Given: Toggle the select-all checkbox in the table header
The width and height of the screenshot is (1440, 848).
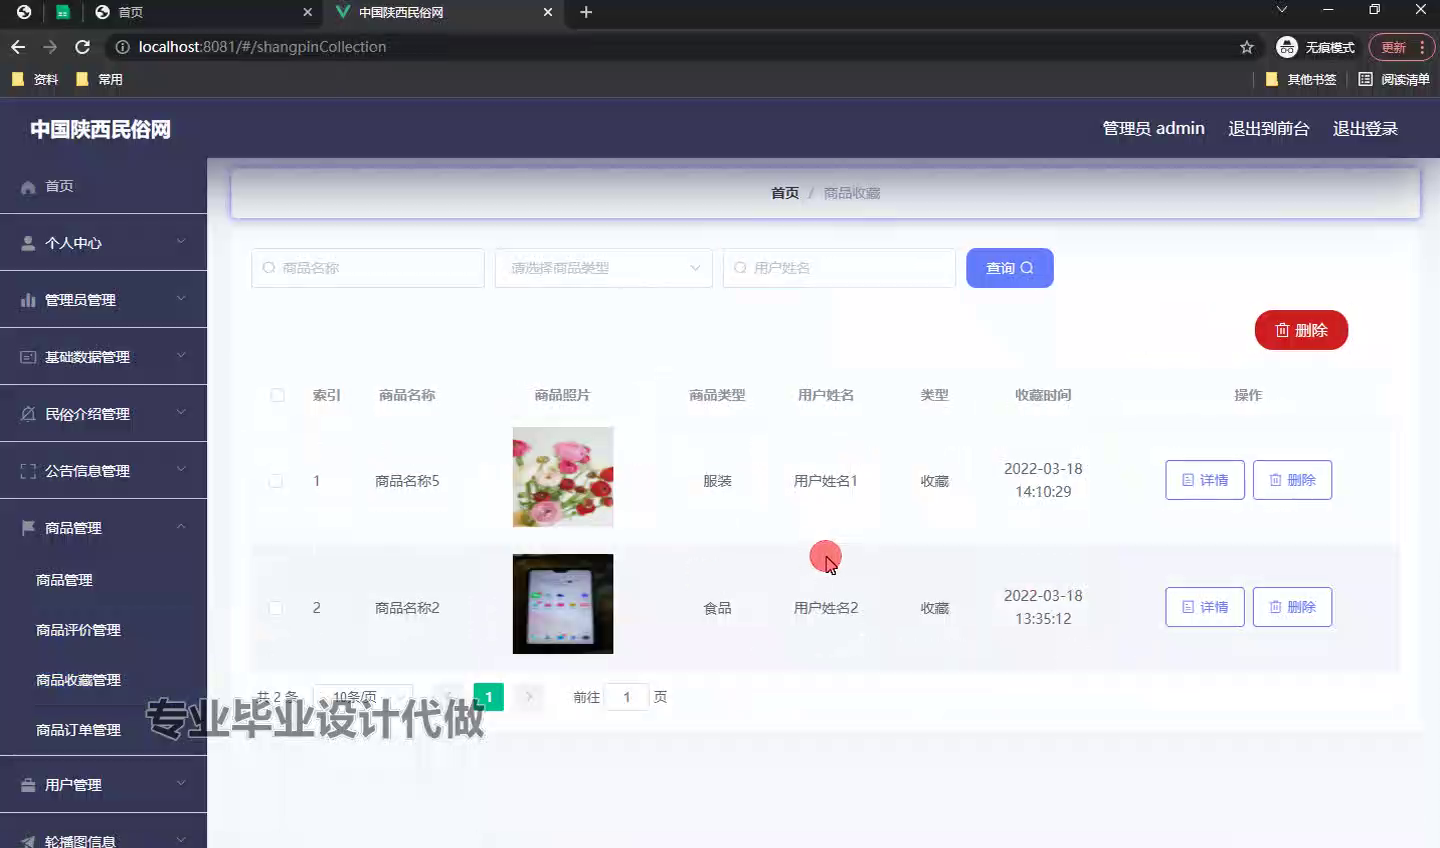Looking at the screenshot, I should coord(277,395).
